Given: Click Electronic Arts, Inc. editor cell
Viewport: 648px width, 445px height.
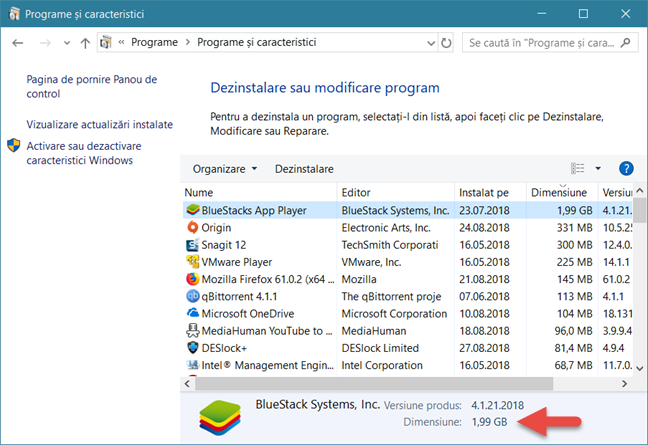Looking at the screenshot, I should click(386, 228).
